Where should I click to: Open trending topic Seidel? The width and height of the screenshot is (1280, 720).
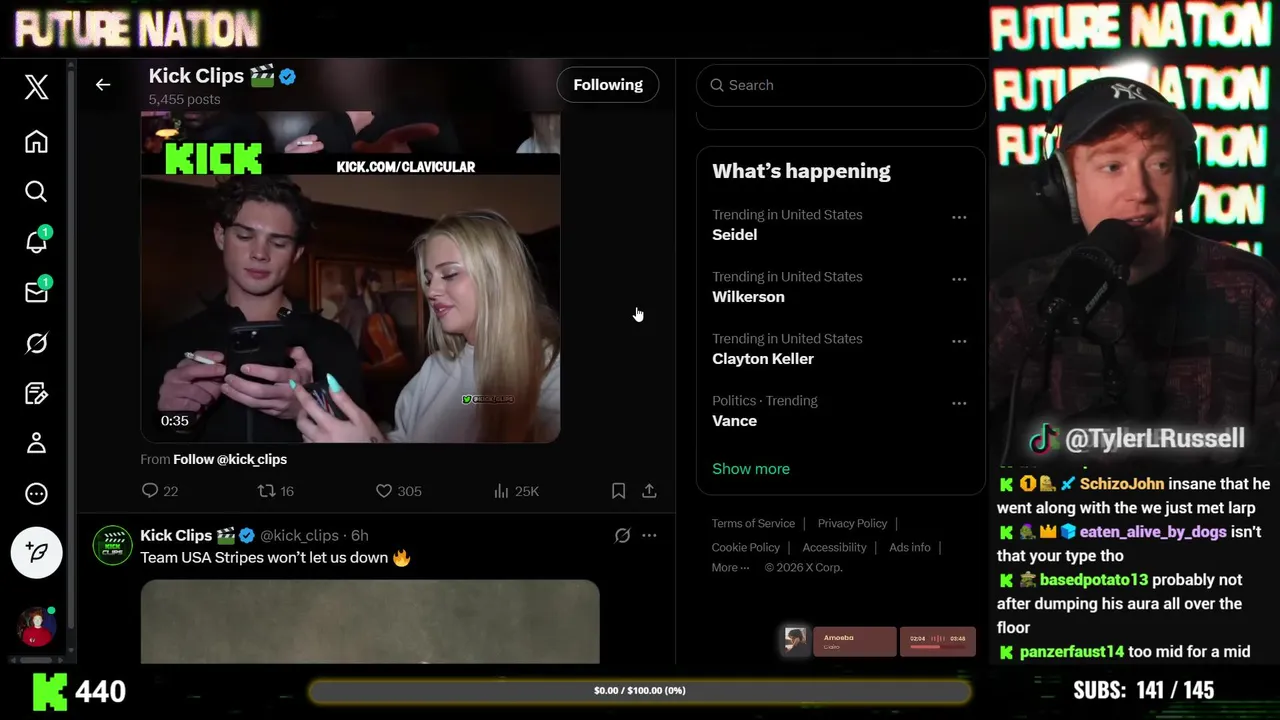point(735,235)
